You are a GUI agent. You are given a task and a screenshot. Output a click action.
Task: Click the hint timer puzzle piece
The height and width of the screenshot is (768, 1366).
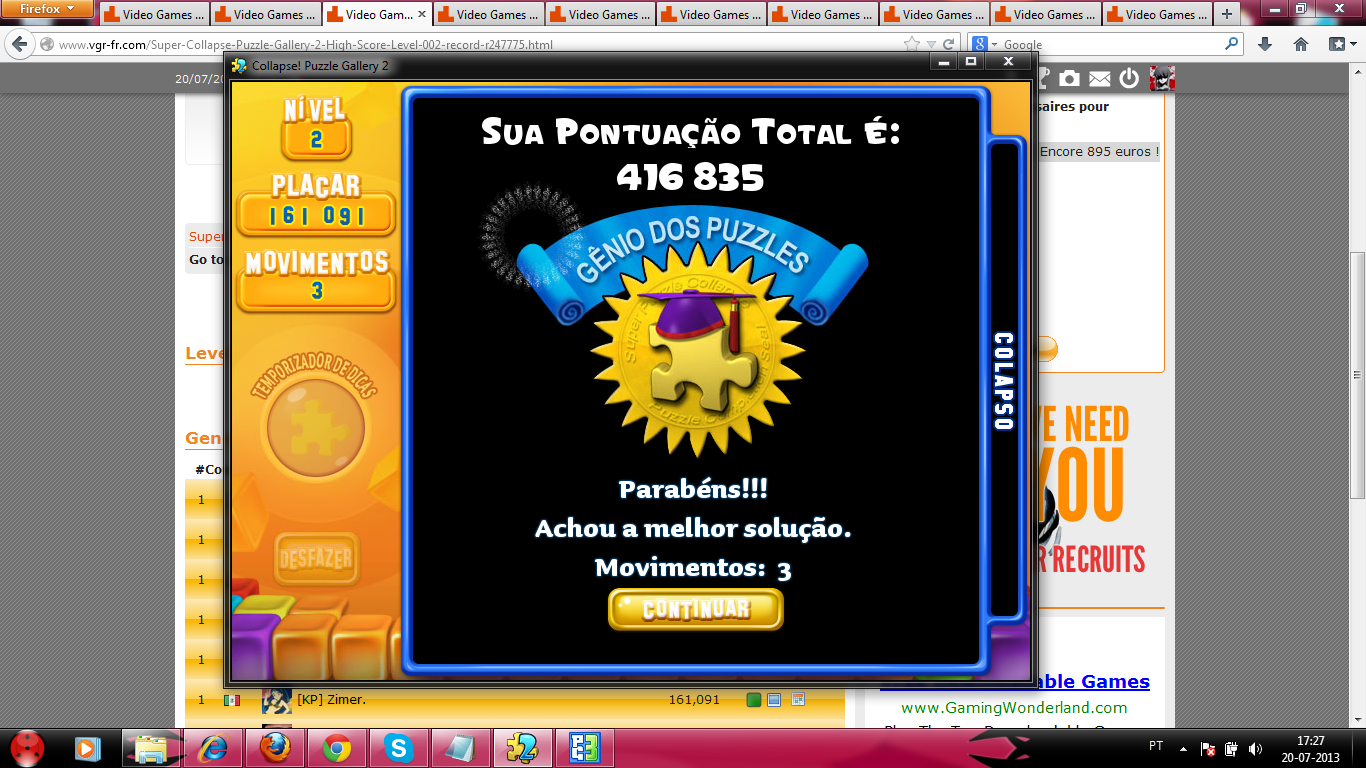point(315,428)
